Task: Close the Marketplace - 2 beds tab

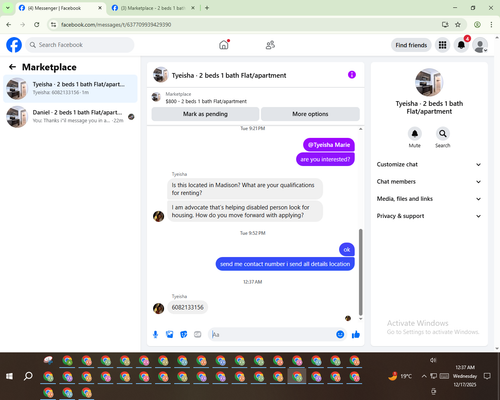Action: pyautogui.click(x=193, y=8)
